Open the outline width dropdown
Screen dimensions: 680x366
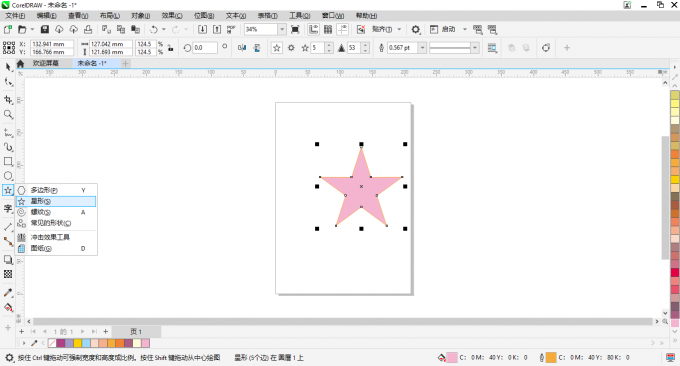coord(422,48)
